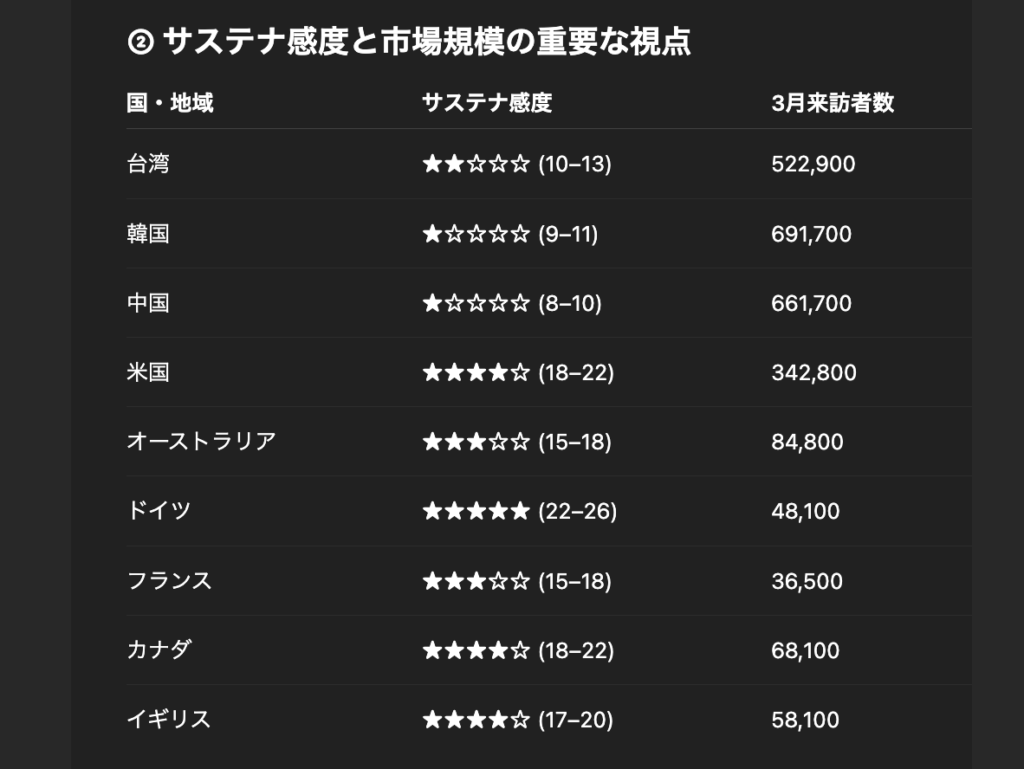This screenshot has width=1024, height=769.
Task: Click the フランス star rating (15–18)
Action: click(x=517, y=580)
